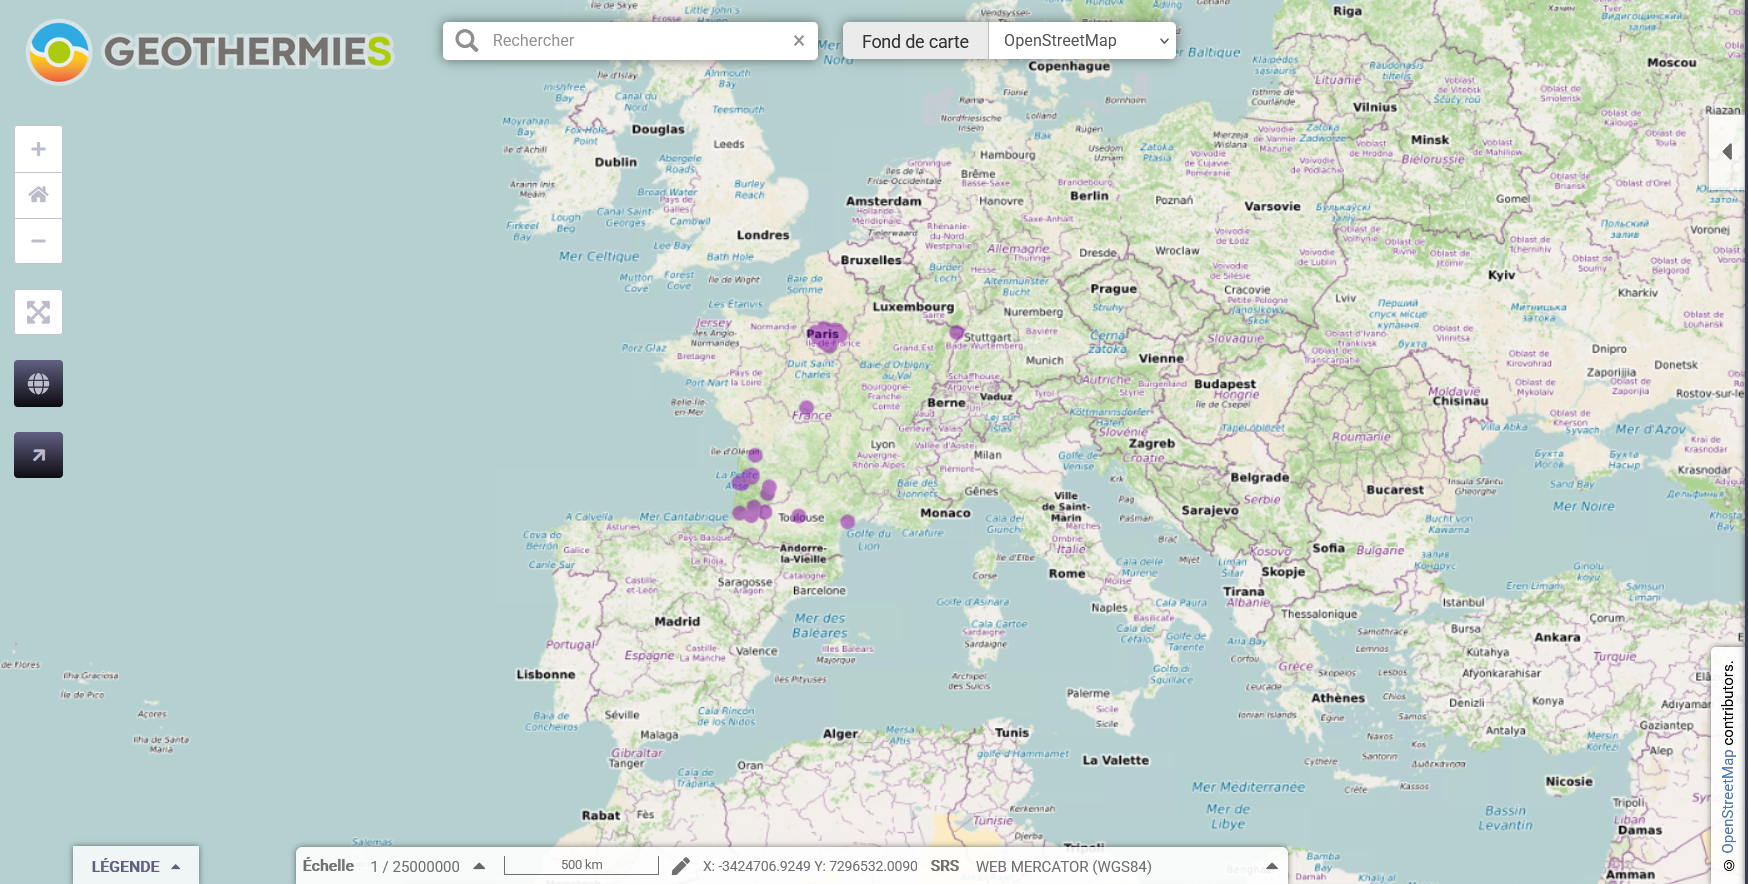Open the OpenStreetMap basemap dropdown
The height and width of the screenshot is (884, 1748).
tap(1083, 41)
